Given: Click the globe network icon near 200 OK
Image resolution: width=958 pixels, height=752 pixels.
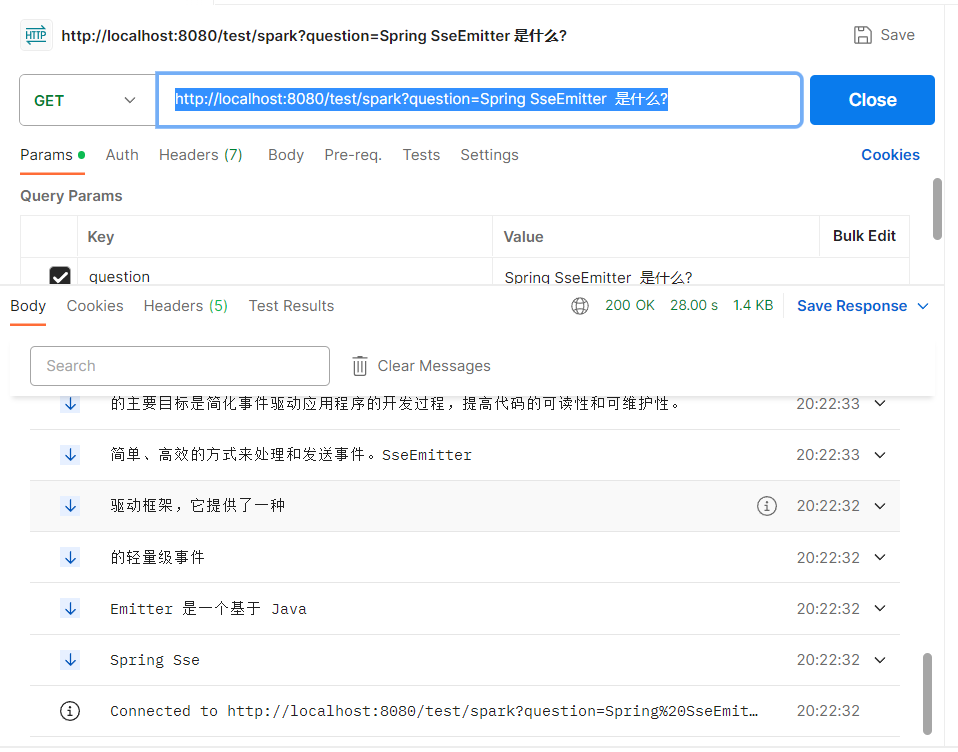Looking at the screenshot, I should click(x=580, y=306).
